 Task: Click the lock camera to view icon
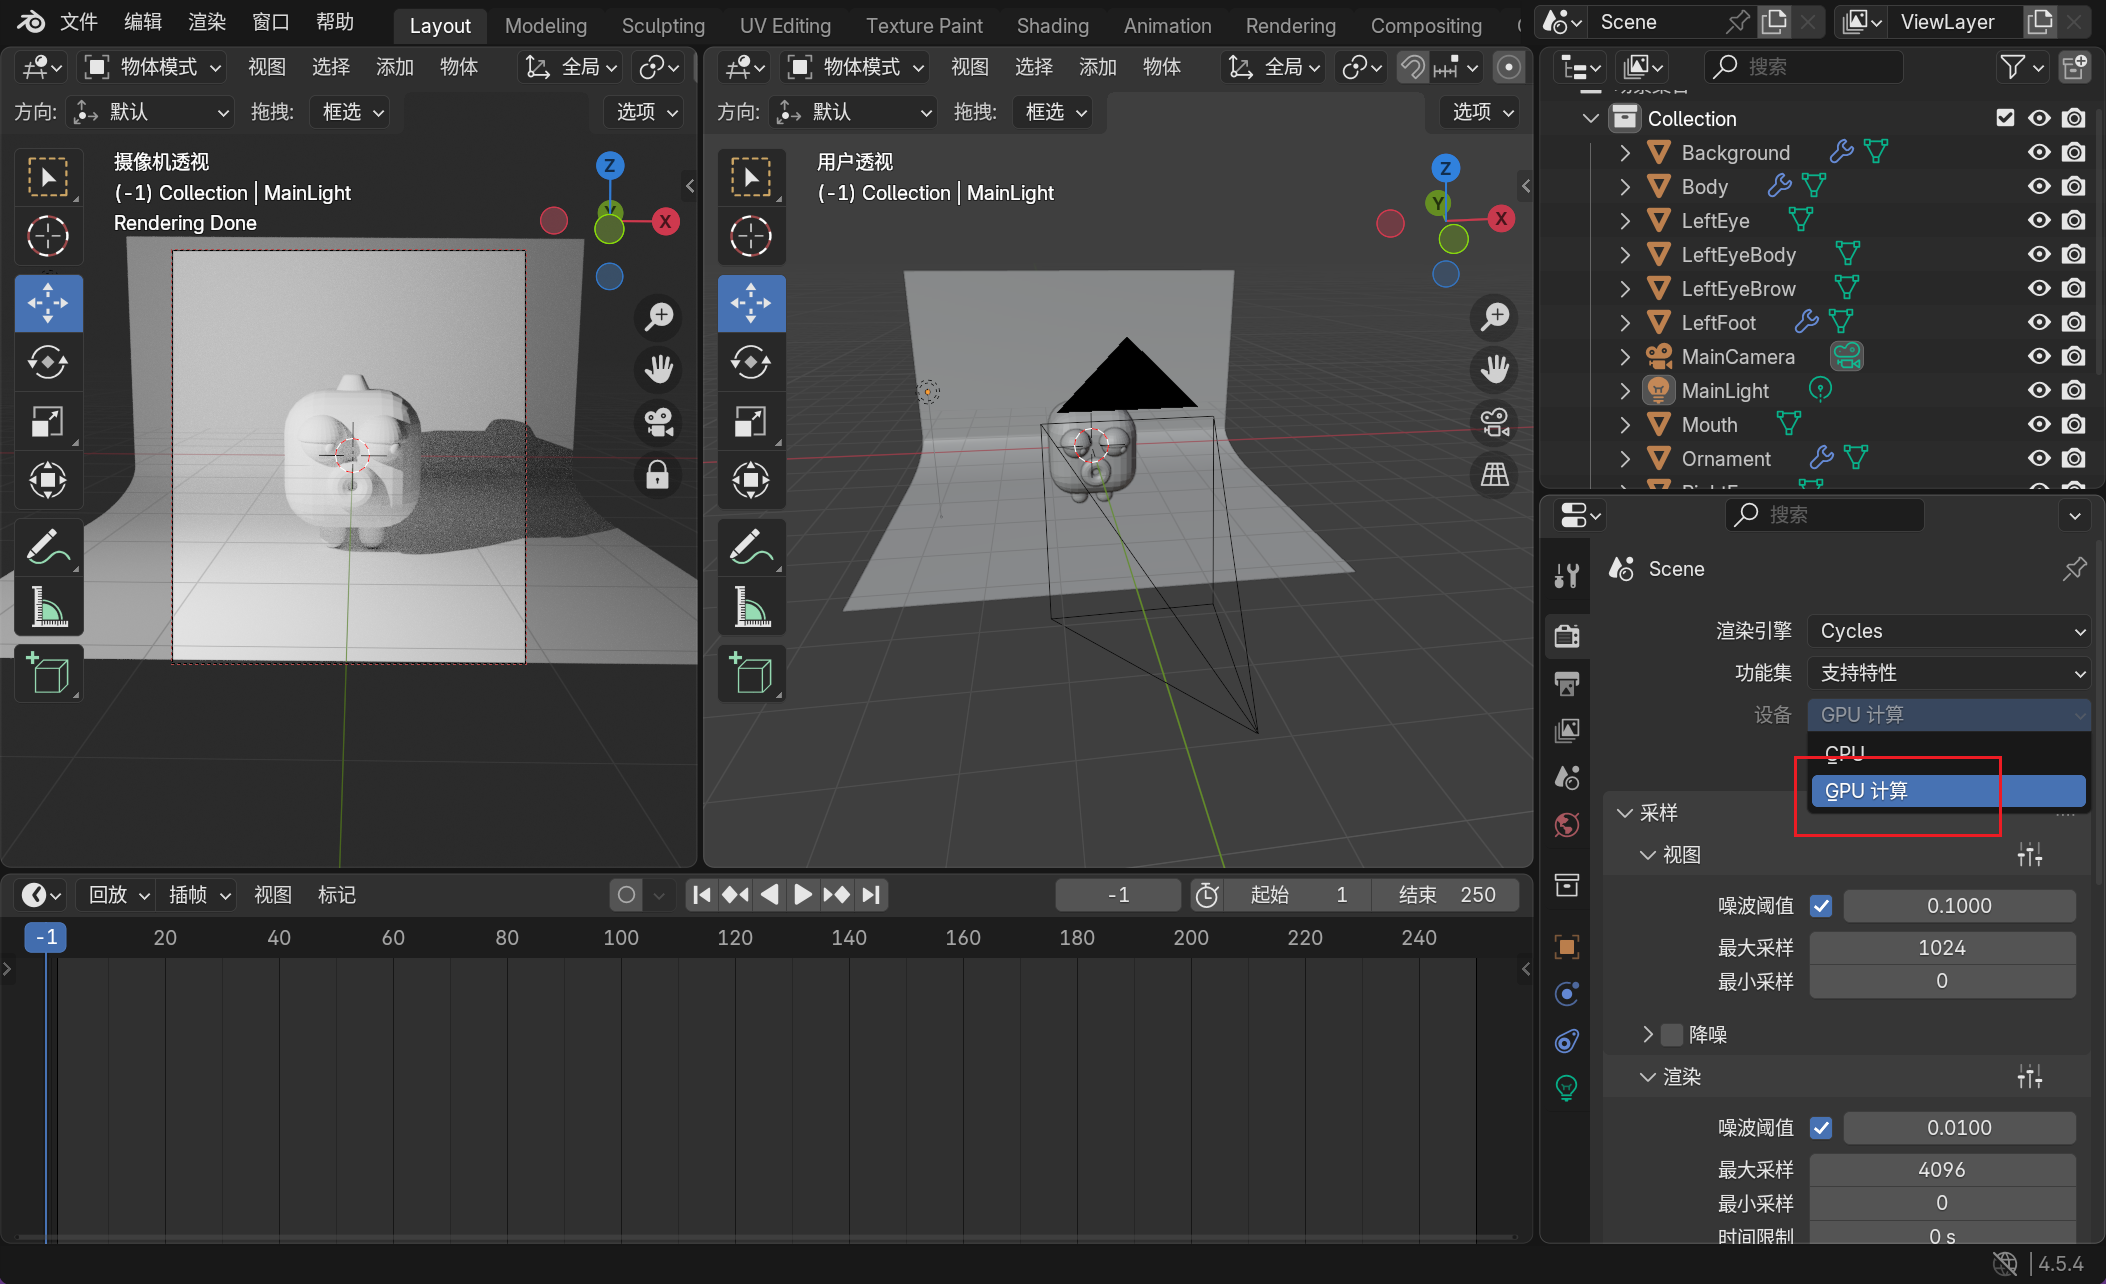coord(657,474)
